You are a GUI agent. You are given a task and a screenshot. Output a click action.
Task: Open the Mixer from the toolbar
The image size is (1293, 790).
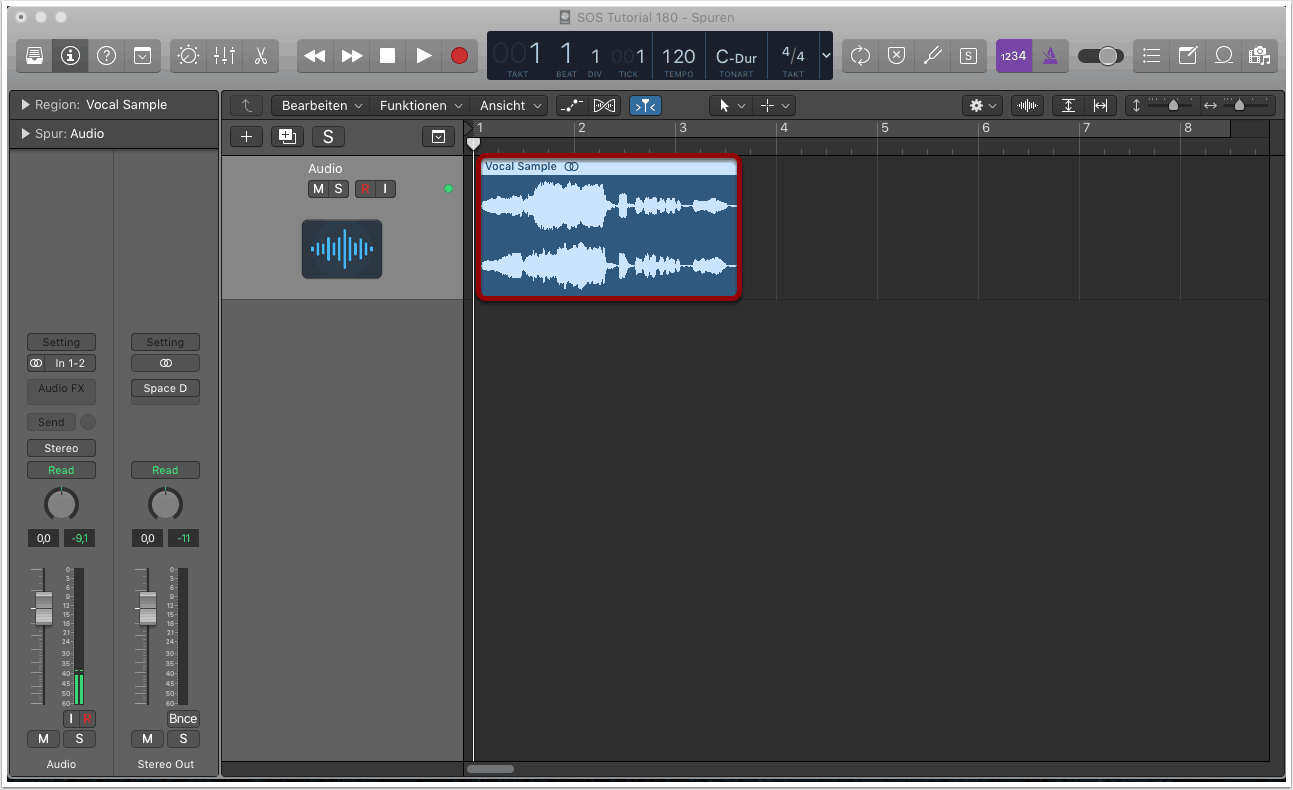pos(224,56)
